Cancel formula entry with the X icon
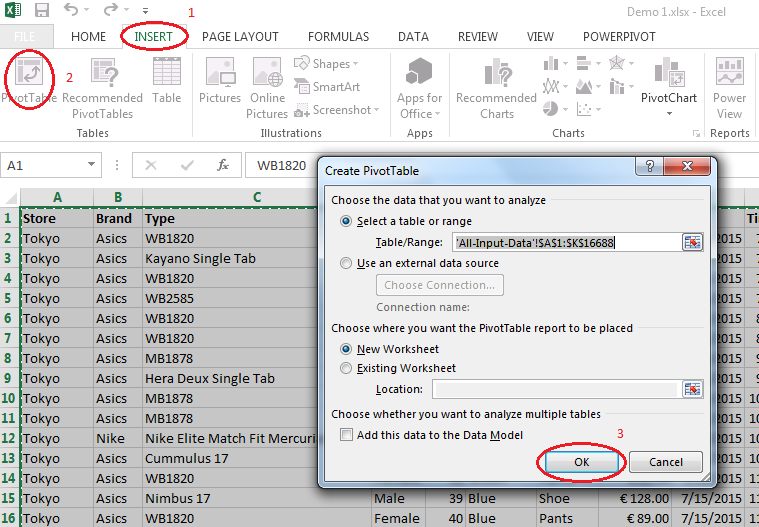The image size is (759, 527). [x=151, y=166]
